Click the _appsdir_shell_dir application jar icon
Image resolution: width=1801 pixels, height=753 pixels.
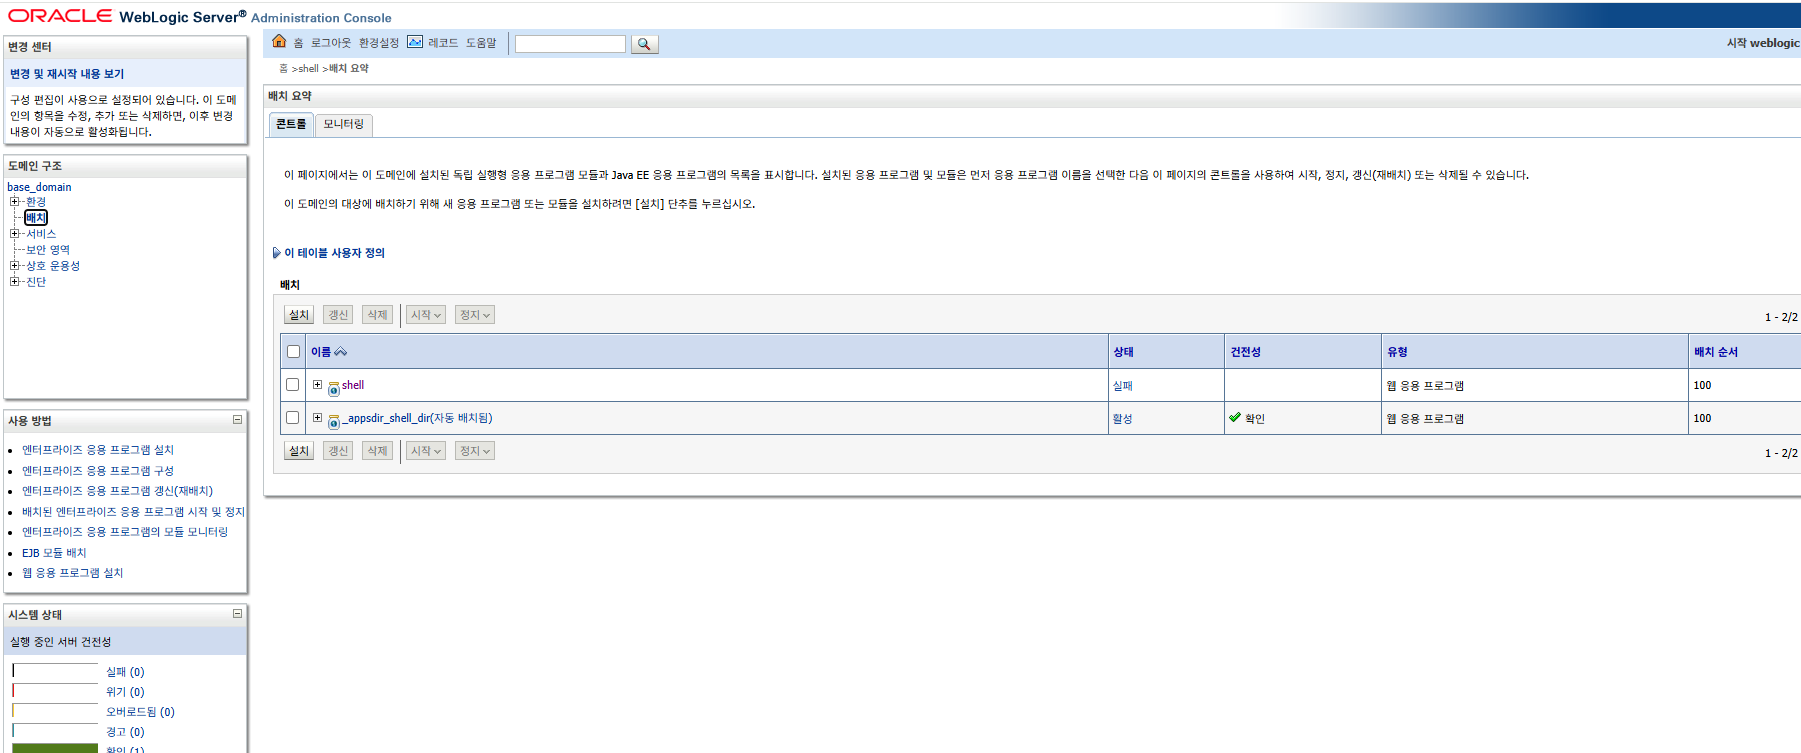[334, 421]
